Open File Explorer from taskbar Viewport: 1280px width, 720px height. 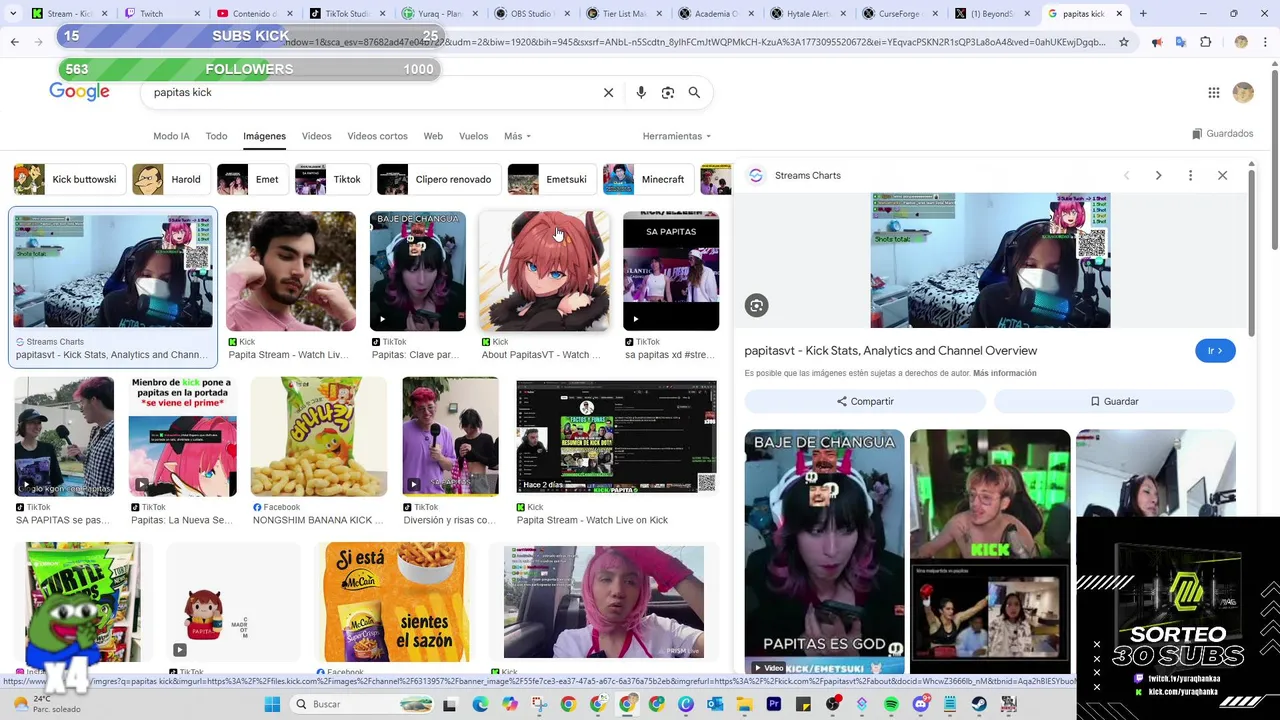coord(744,704)
